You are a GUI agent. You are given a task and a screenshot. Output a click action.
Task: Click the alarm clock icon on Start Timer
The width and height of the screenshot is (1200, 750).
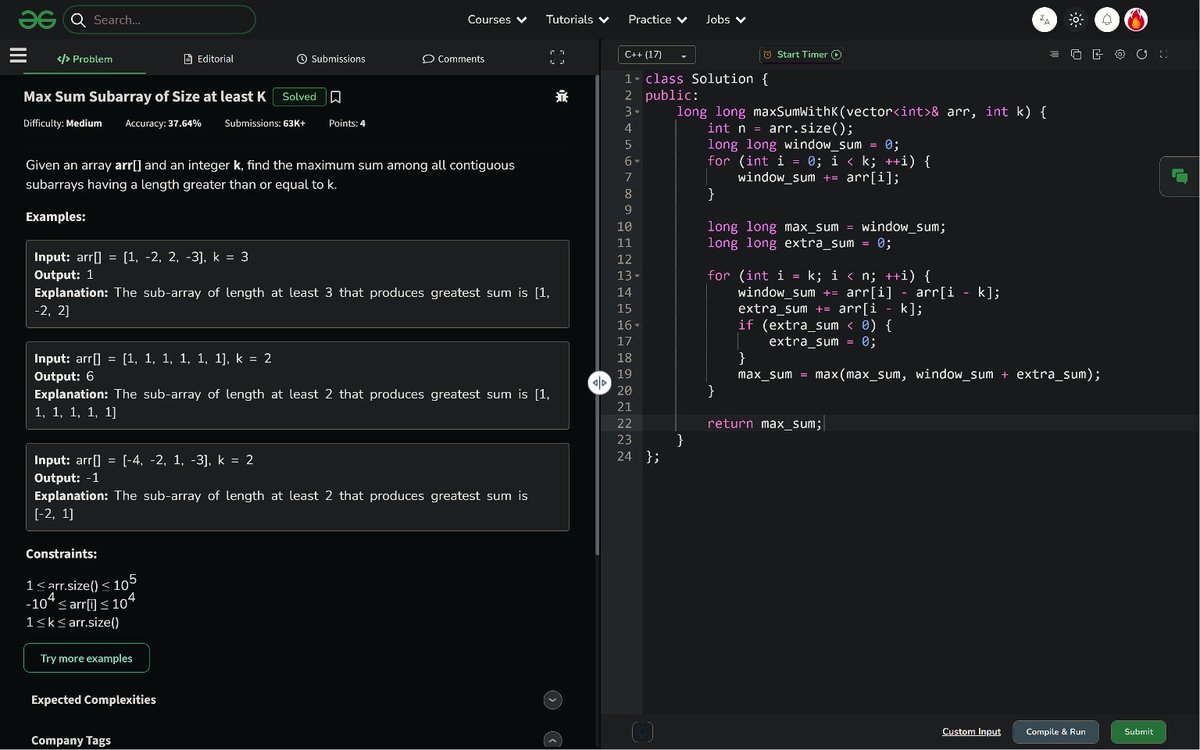click(x=767, y=55)
